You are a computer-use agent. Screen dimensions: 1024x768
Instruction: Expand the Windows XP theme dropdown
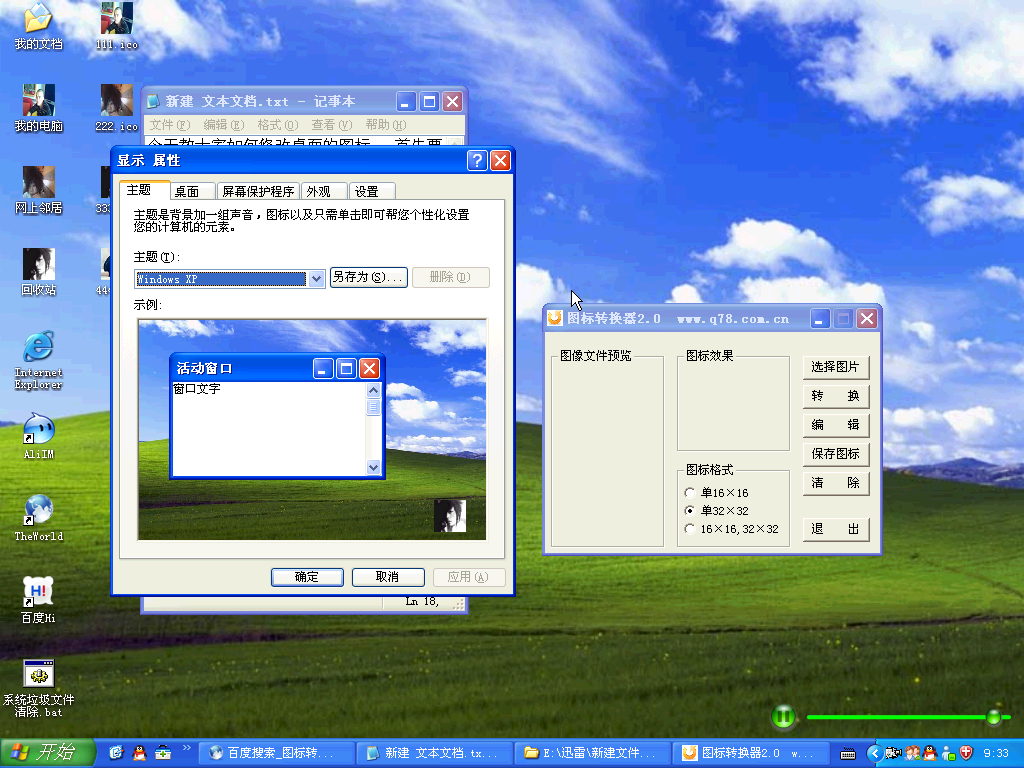[x=316, y=279]
